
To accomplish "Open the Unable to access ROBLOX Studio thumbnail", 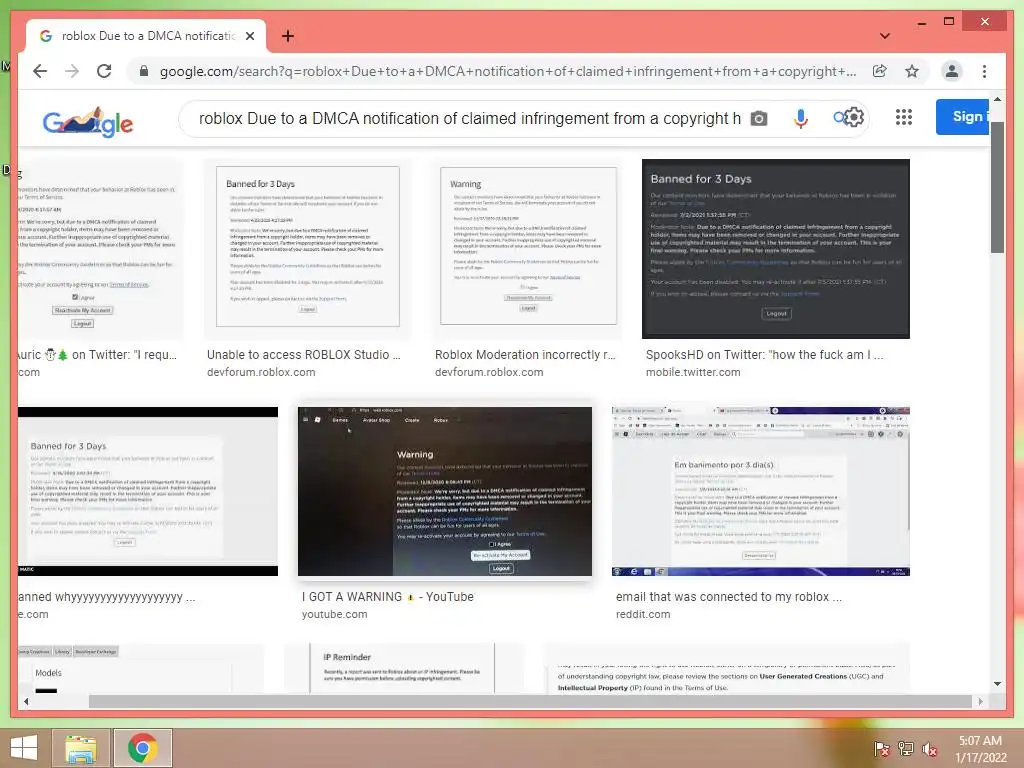I will pyautogui.click(x=308, y=249).
